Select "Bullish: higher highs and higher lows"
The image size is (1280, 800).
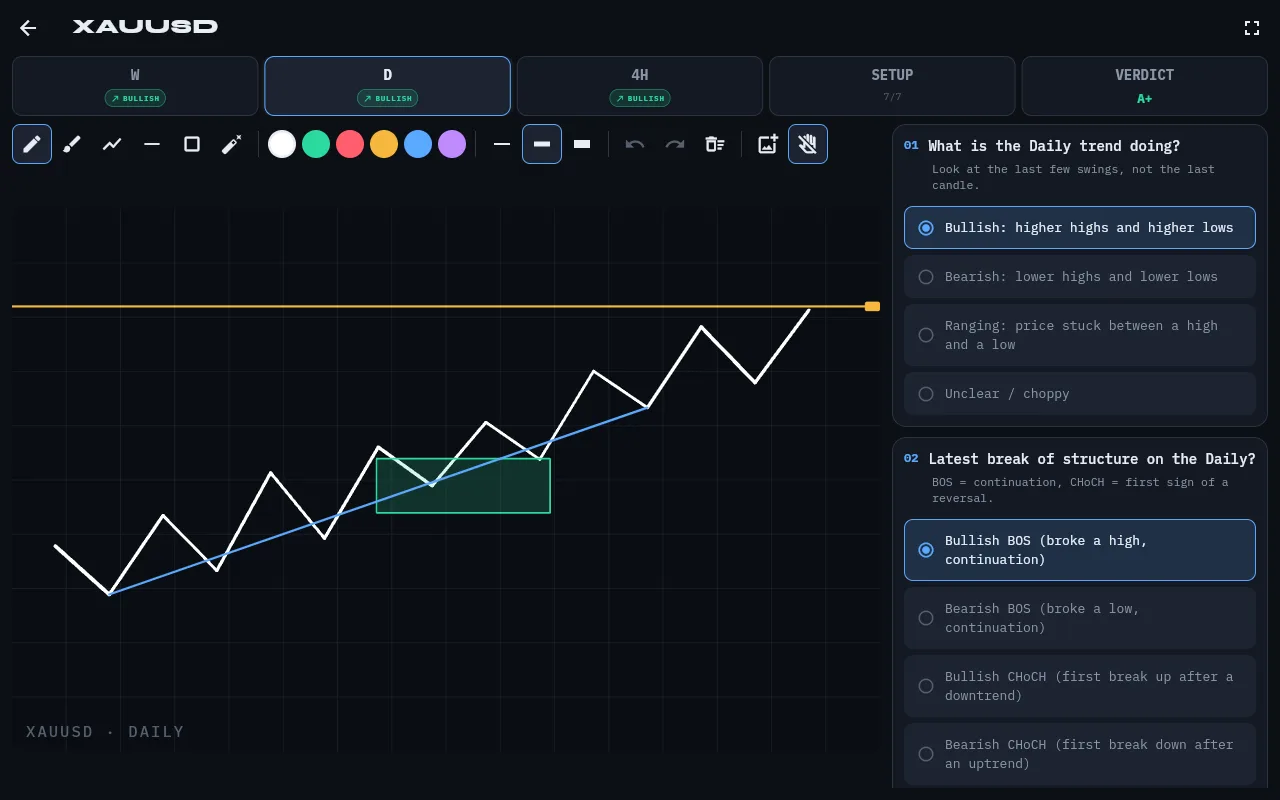coord(1080,228)
